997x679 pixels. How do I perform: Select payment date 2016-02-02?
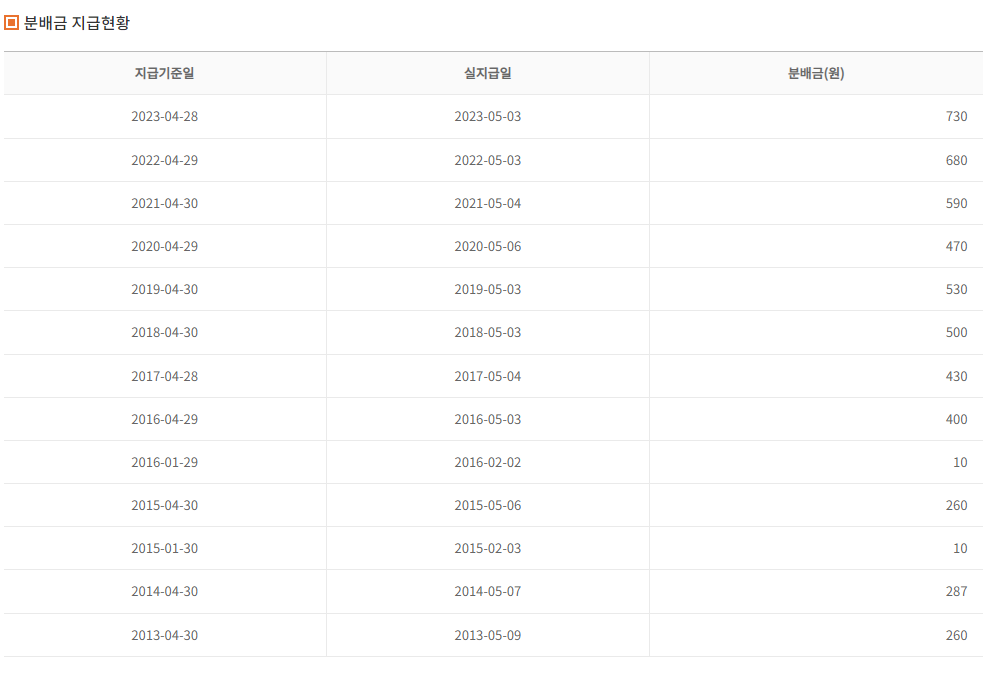[488, 462]
